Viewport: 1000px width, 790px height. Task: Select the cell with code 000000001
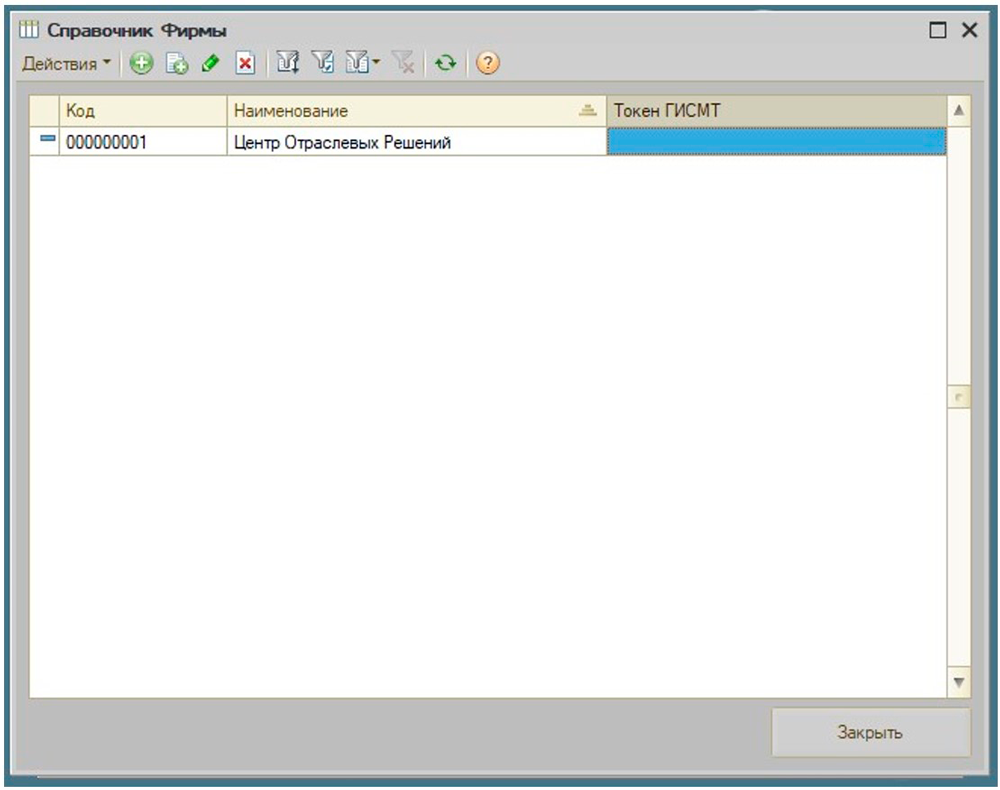[x=144, y=142]
